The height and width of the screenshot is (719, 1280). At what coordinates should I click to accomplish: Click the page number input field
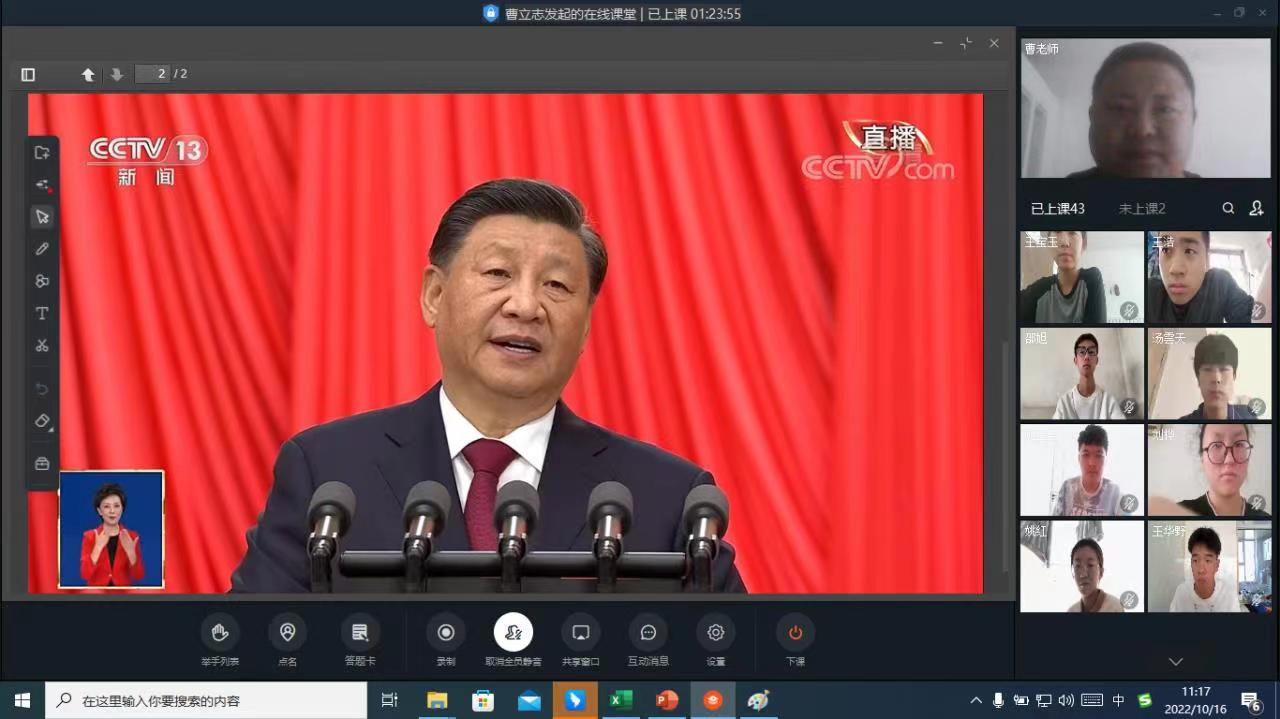(x=152, y=74)
